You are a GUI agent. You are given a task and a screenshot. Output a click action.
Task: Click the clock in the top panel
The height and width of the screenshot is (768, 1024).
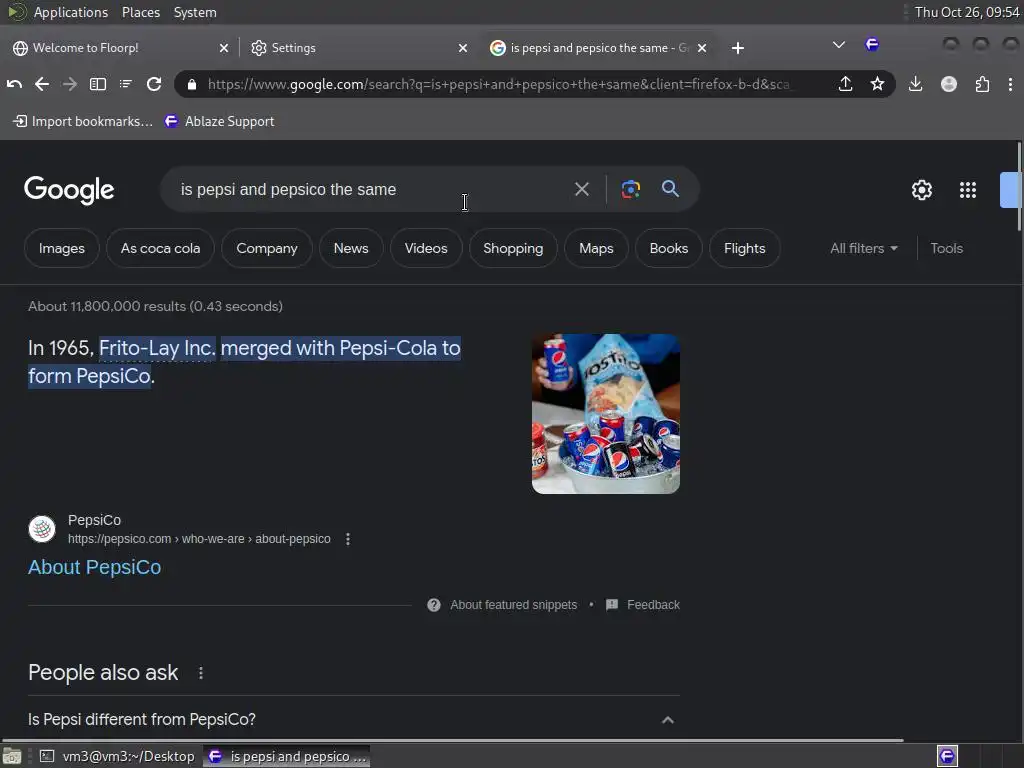pos(967,12)
